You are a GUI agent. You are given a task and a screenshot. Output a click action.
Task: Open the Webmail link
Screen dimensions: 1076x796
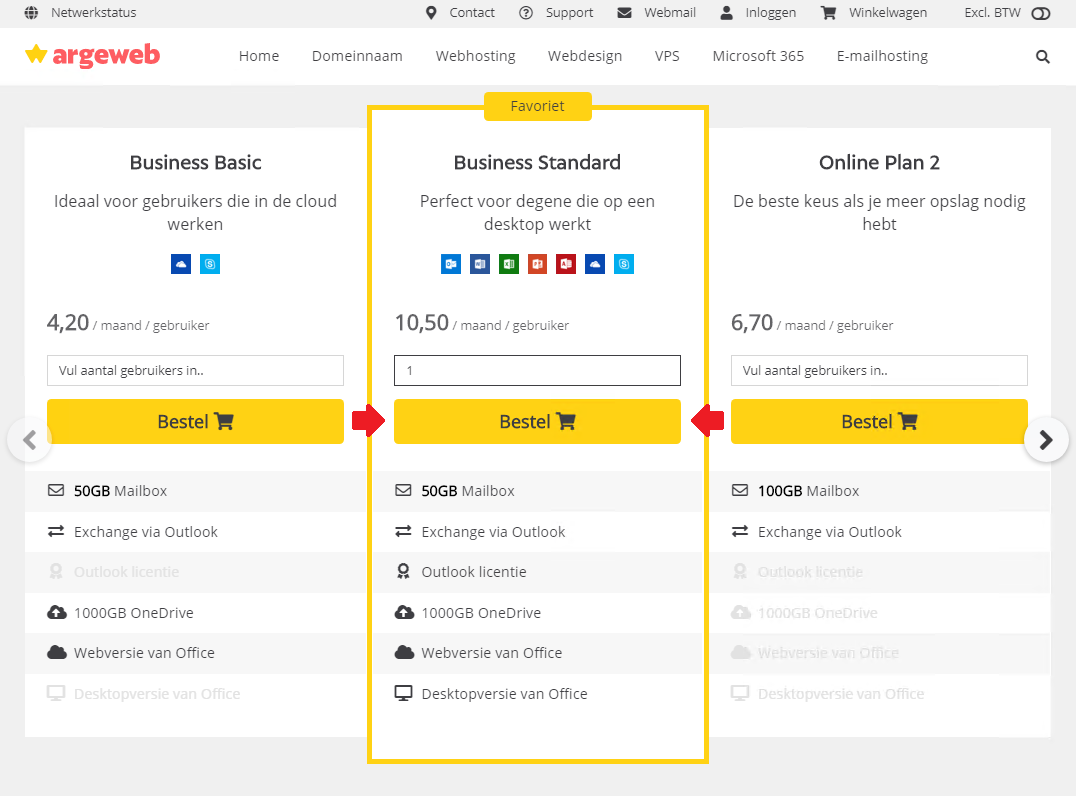[670, 12]
